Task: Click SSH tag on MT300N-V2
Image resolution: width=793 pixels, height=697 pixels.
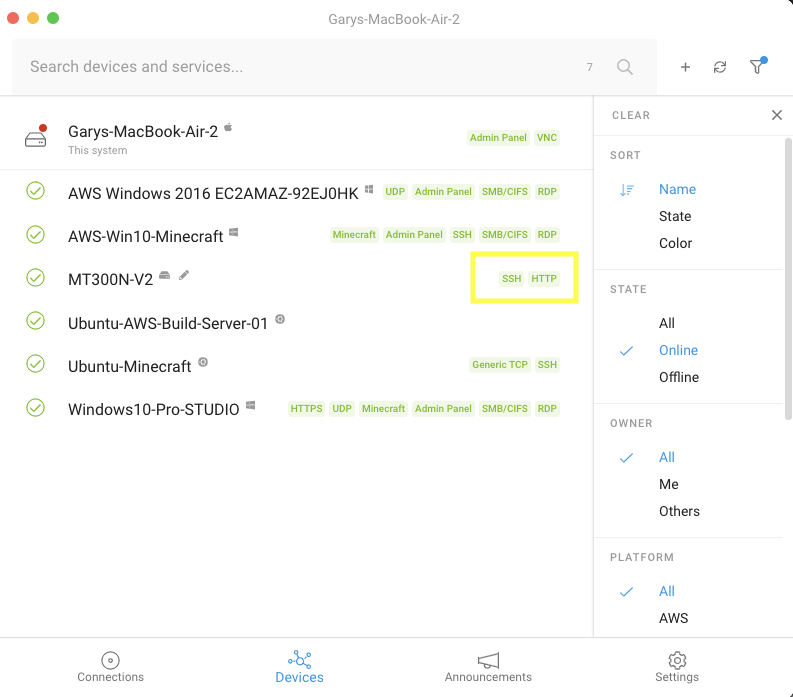Action: 511,279
